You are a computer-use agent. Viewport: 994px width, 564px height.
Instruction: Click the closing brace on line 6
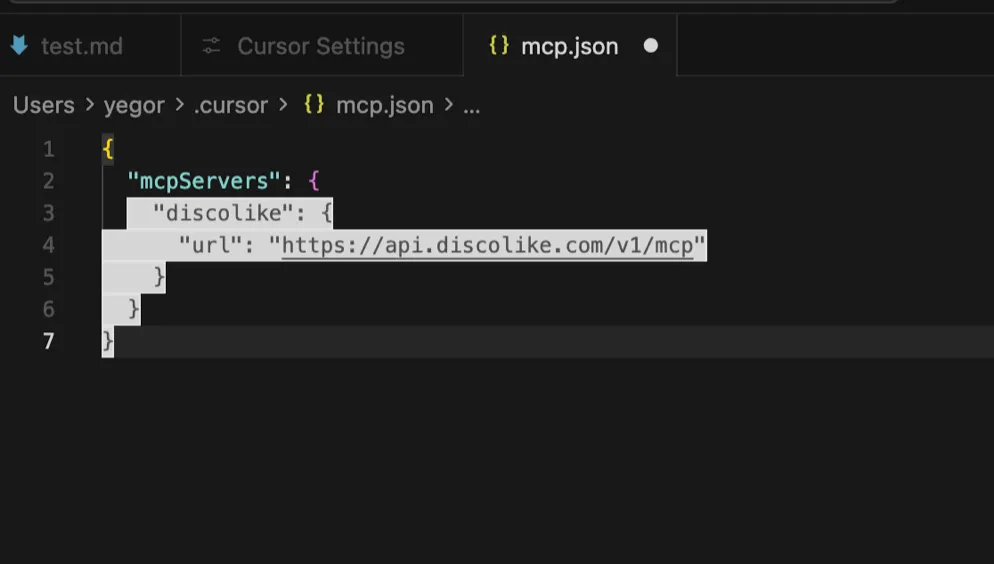tap(134, 309)
